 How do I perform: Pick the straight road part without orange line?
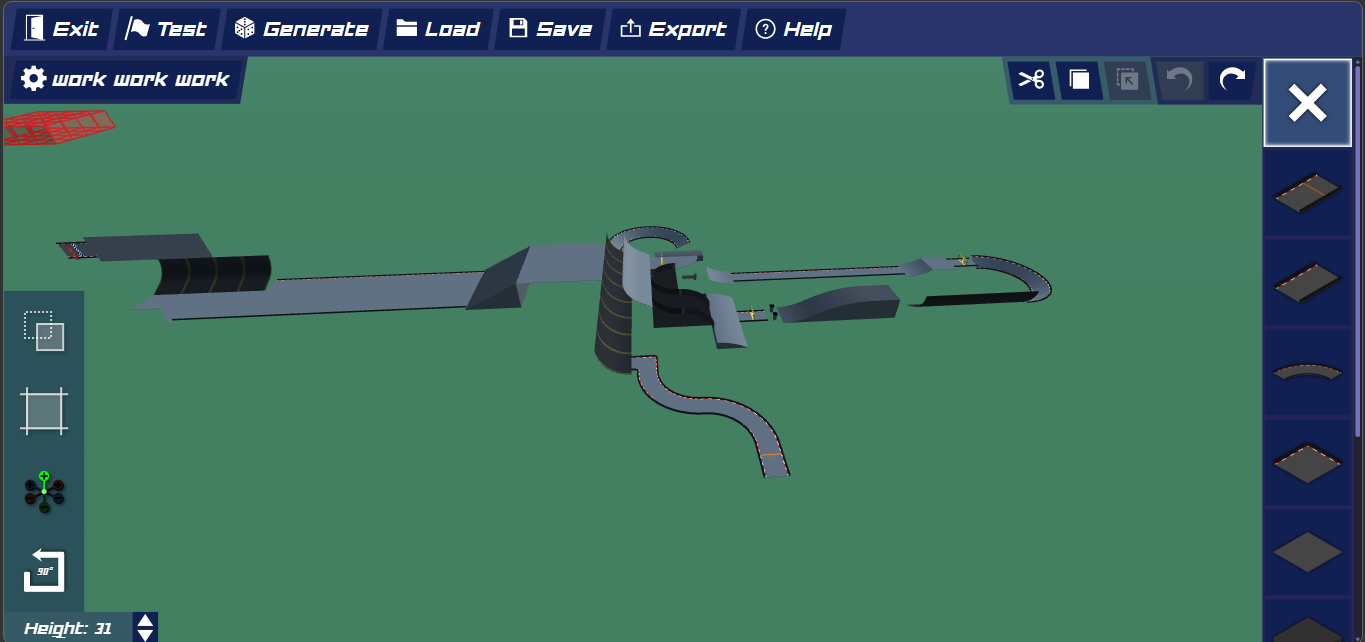(x=1308, y=284)
